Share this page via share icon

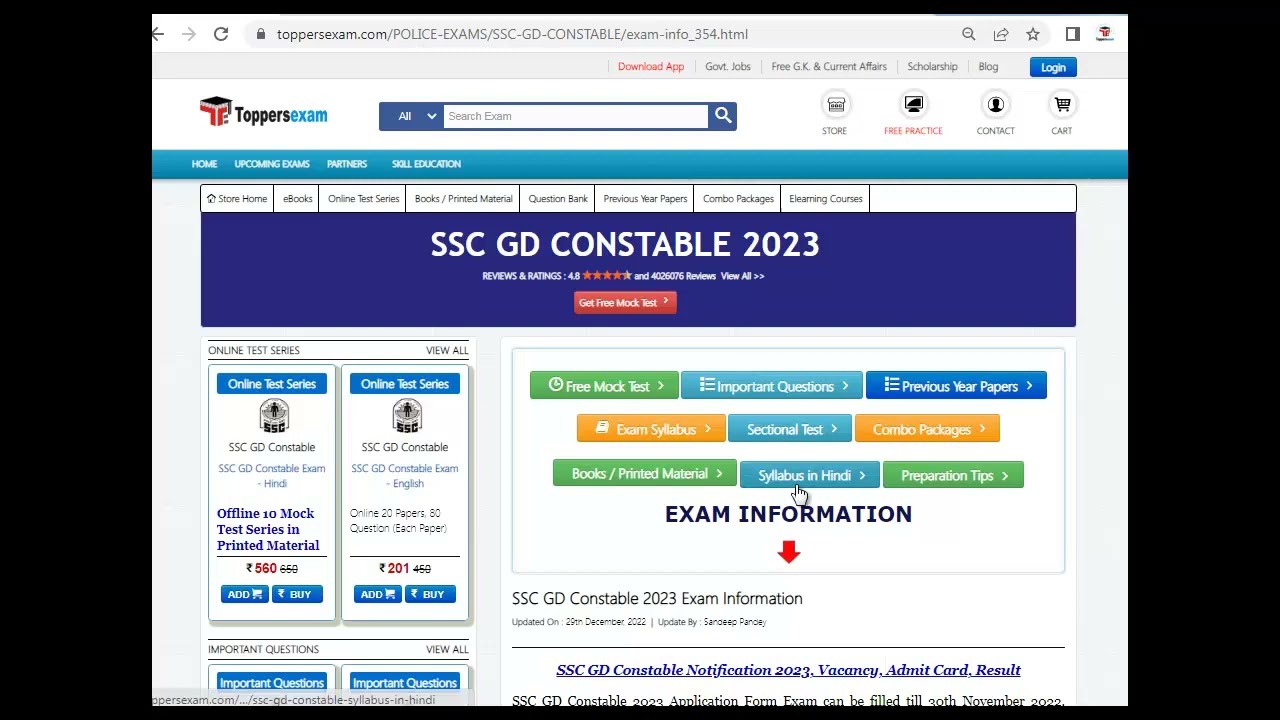(x=1001, y=34)
